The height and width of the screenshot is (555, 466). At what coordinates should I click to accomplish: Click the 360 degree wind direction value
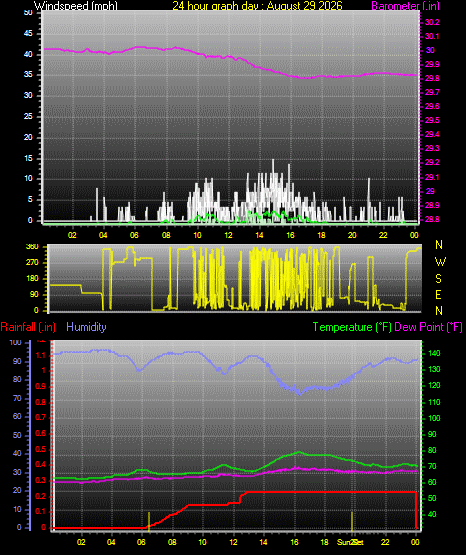coord(32,247)
